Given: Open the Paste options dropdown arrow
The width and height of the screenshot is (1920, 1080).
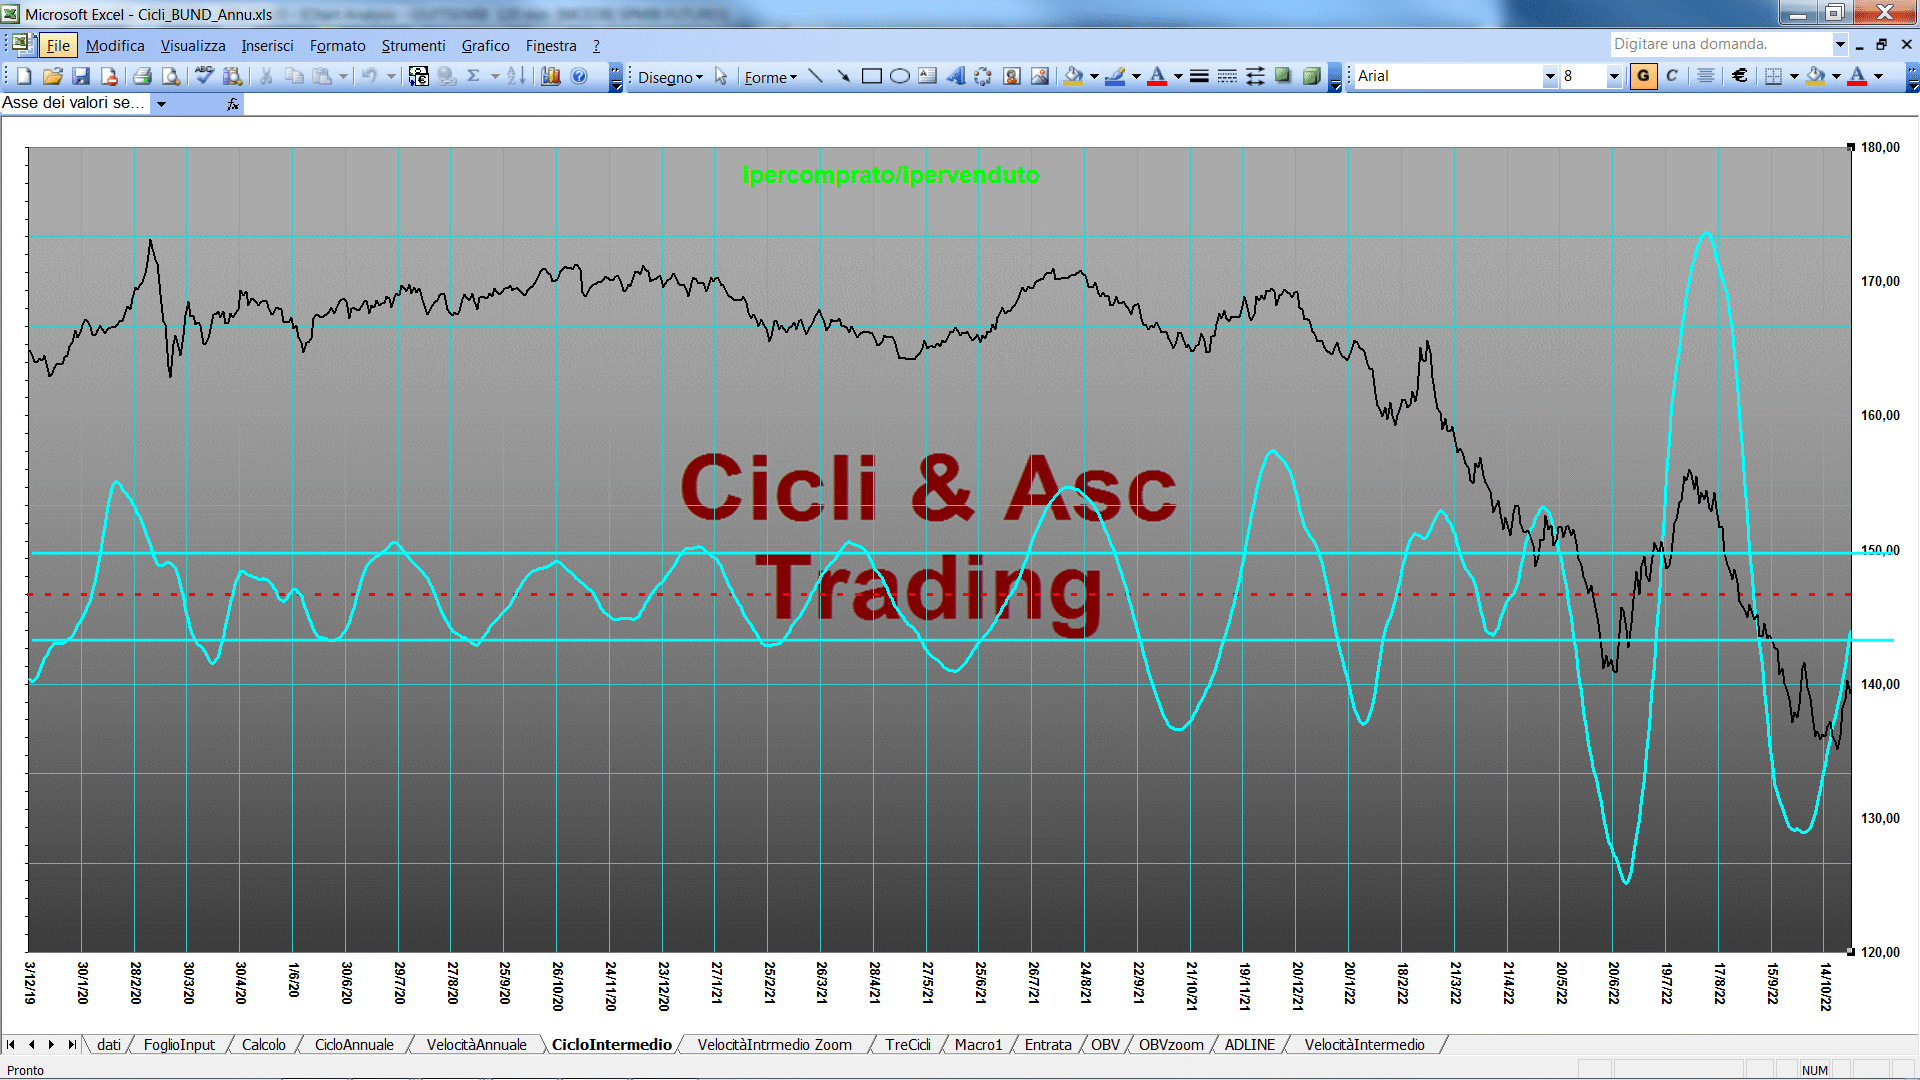Looking at the screenshot, I should (x=343, y=76).
